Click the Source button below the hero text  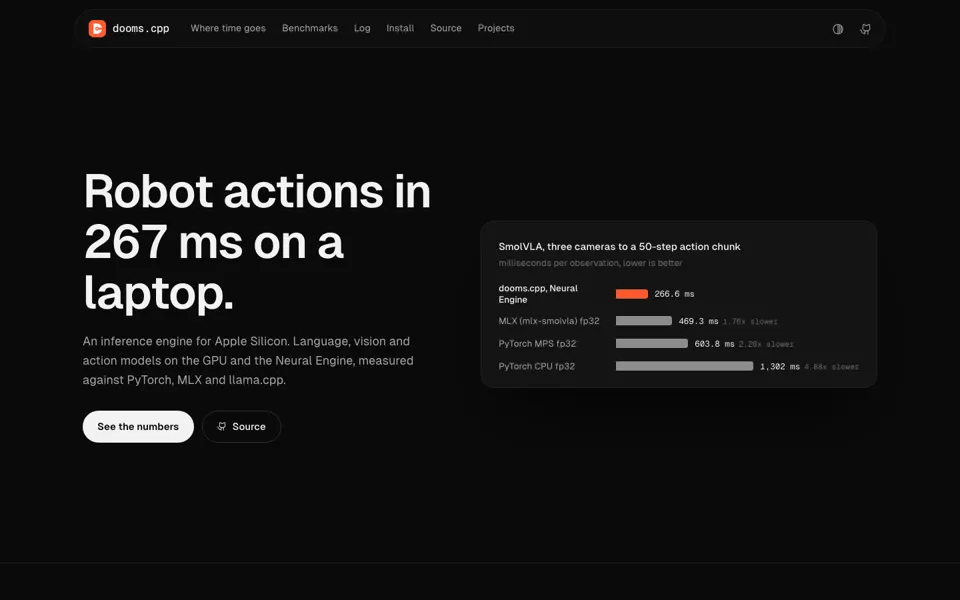coord(241,427)
